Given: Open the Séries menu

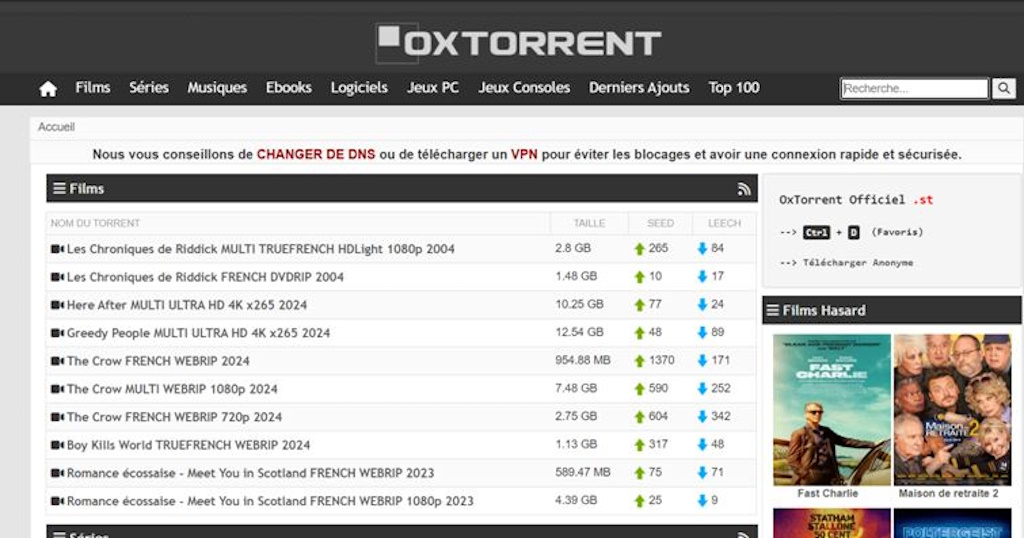Looking at the screenshot, I should (149, 87).
